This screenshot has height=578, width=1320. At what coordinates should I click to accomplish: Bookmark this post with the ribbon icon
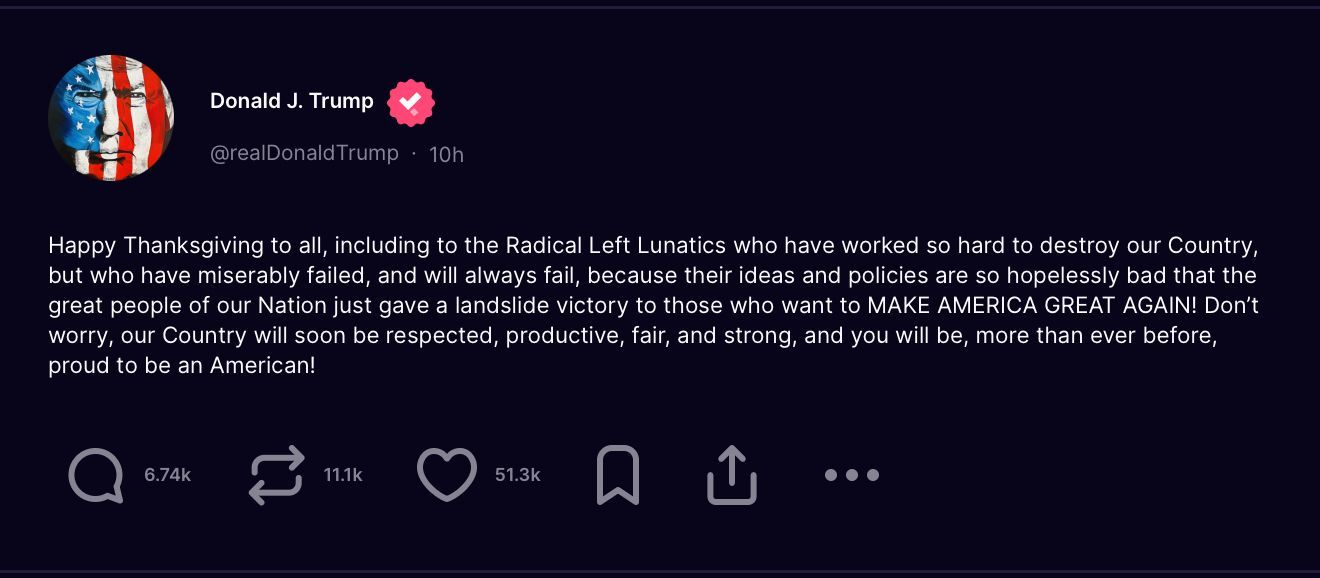[618, 475]
